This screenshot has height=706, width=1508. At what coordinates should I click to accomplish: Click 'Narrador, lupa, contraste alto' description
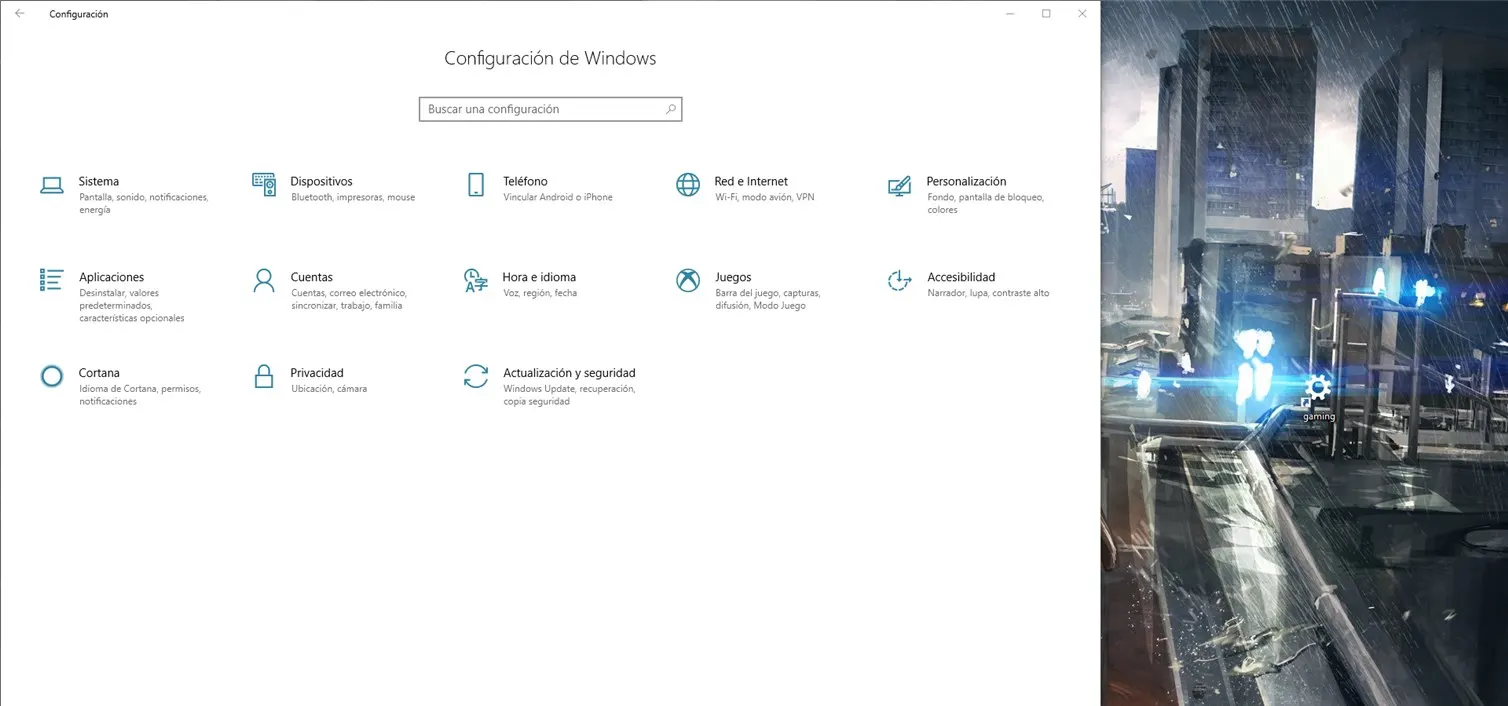click(988, 293)
